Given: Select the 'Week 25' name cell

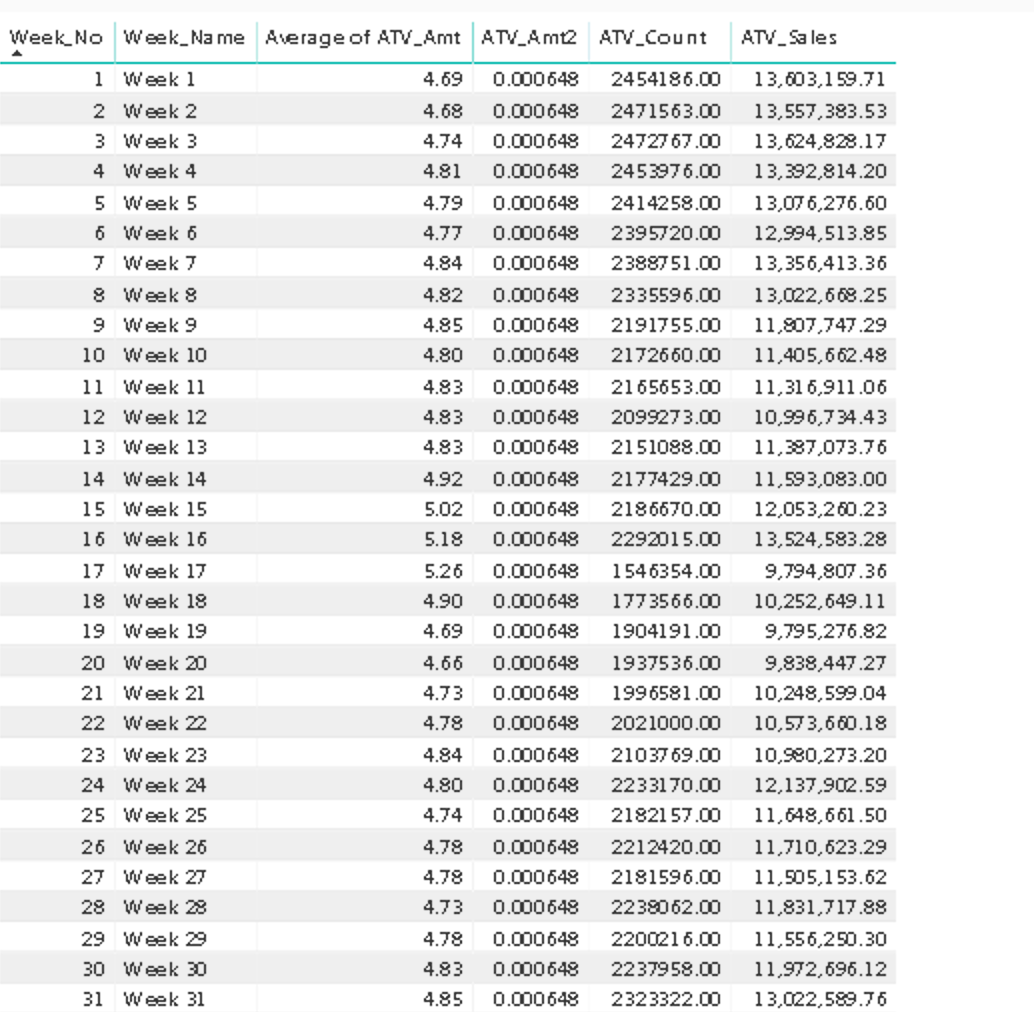Looking at the screenshot, I should (165, 816).
